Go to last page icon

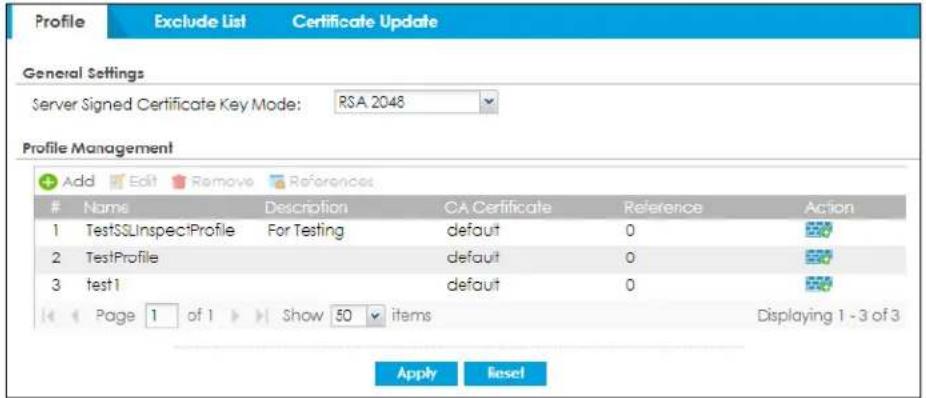[x=262, y=317]
